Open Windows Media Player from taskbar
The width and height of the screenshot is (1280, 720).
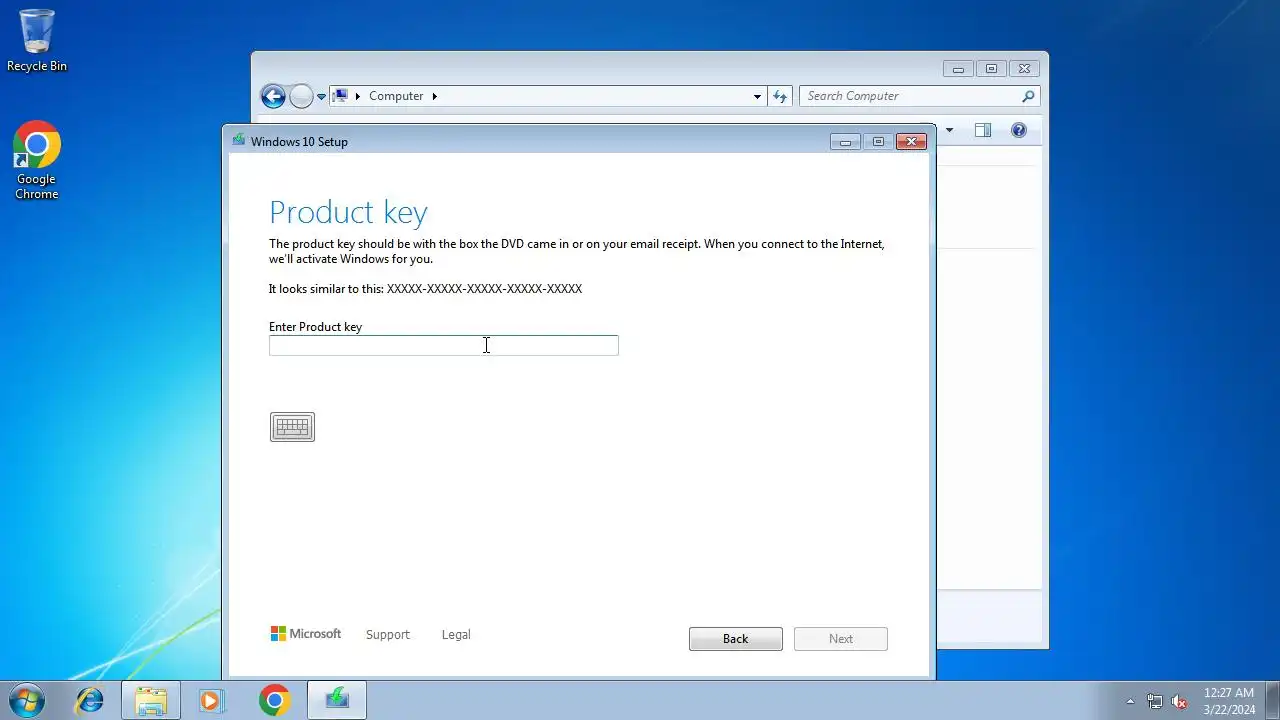212,700
